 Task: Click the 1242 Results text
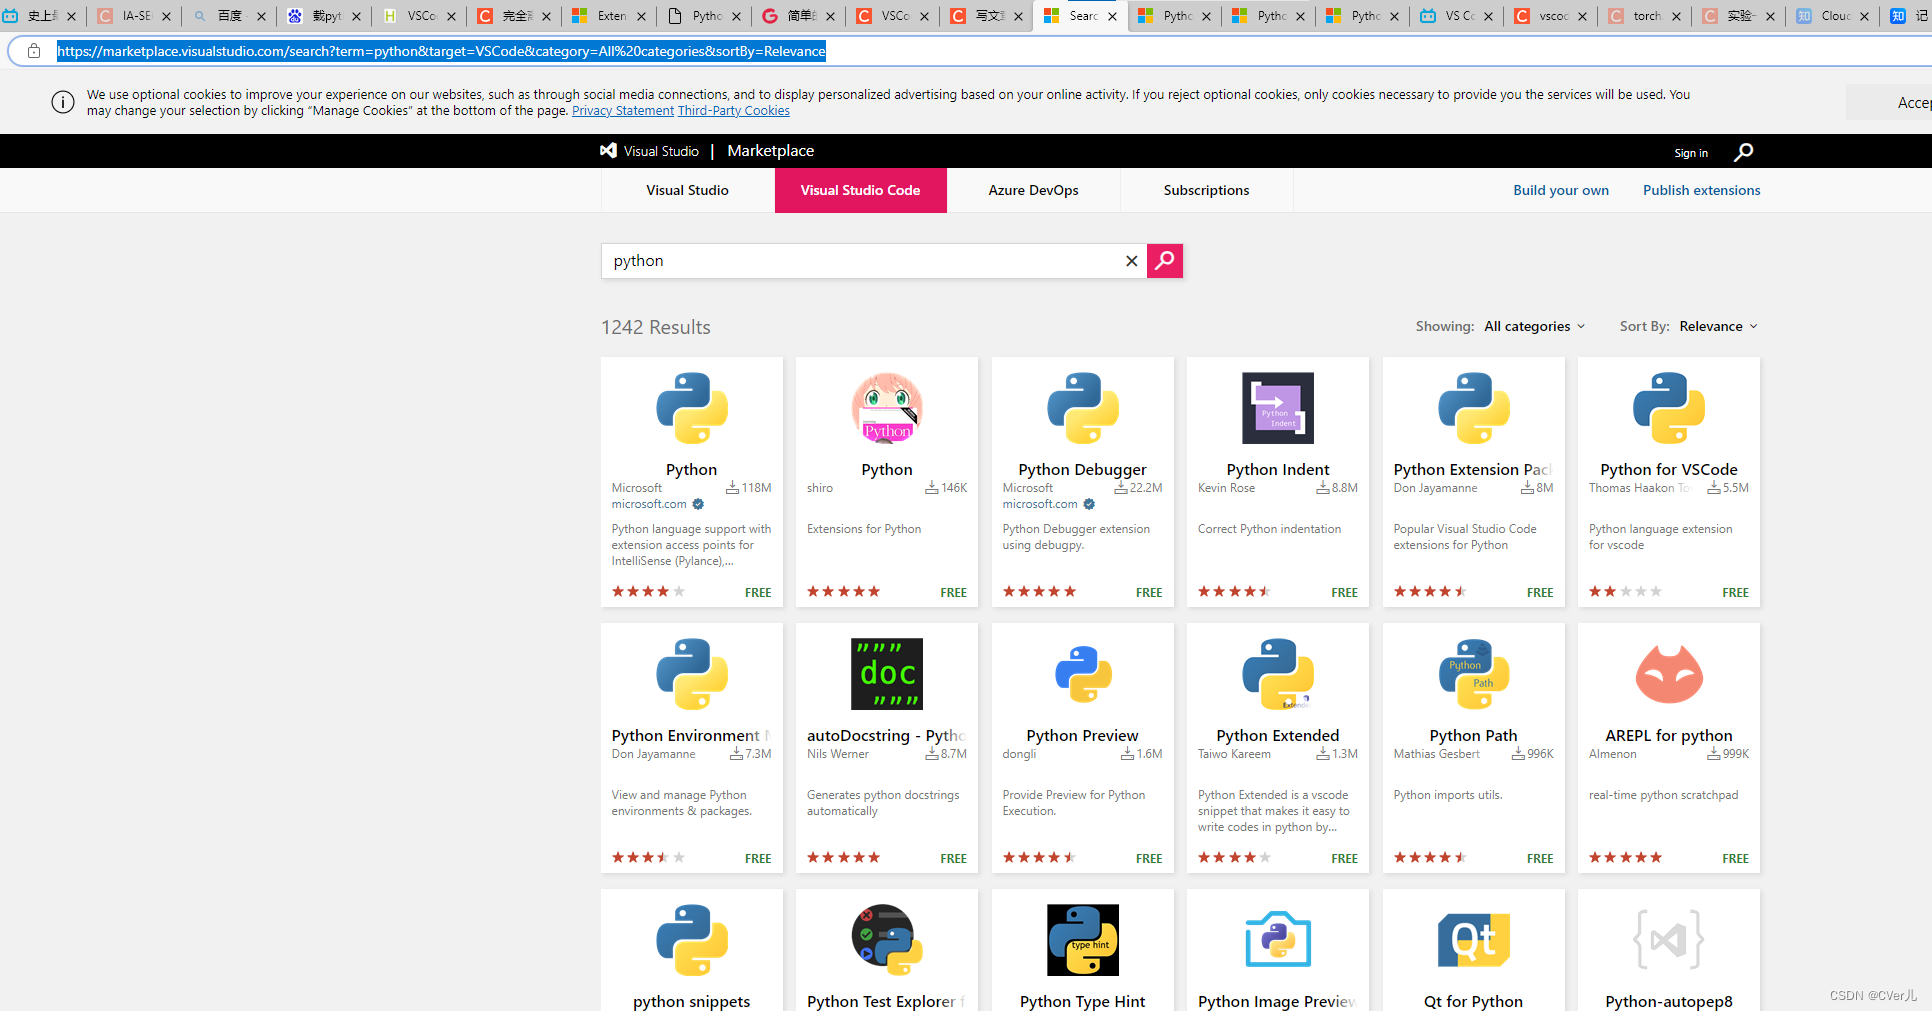pos(656,327)
